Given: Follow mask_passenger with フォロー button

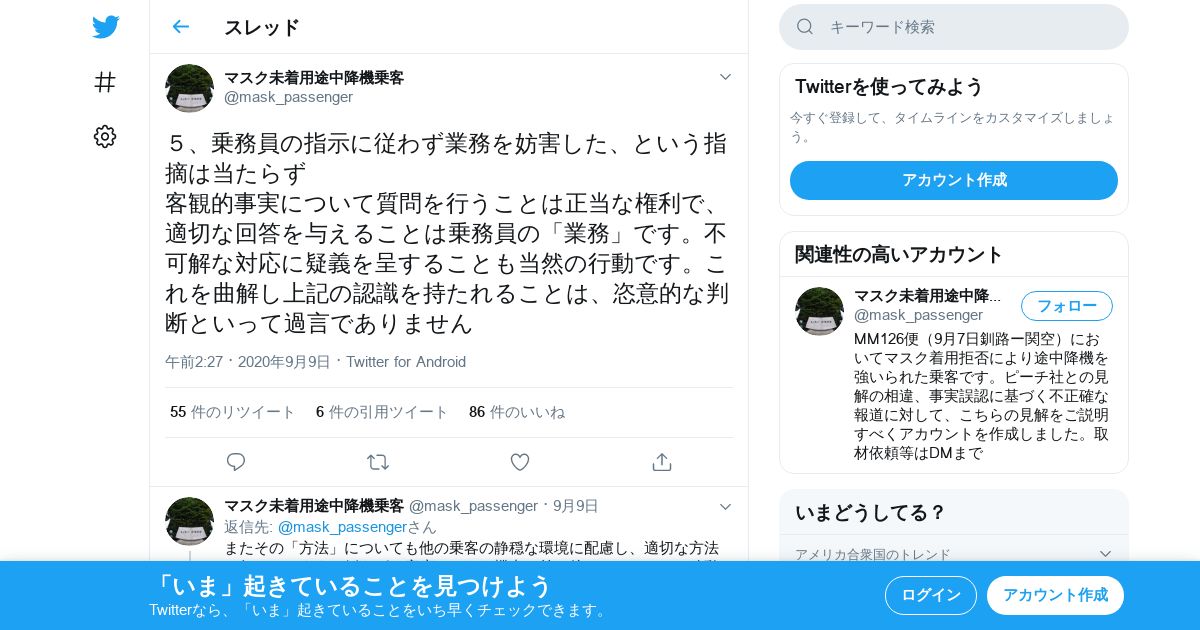Looking at the screenshot, I should [x=1066, y=306].
